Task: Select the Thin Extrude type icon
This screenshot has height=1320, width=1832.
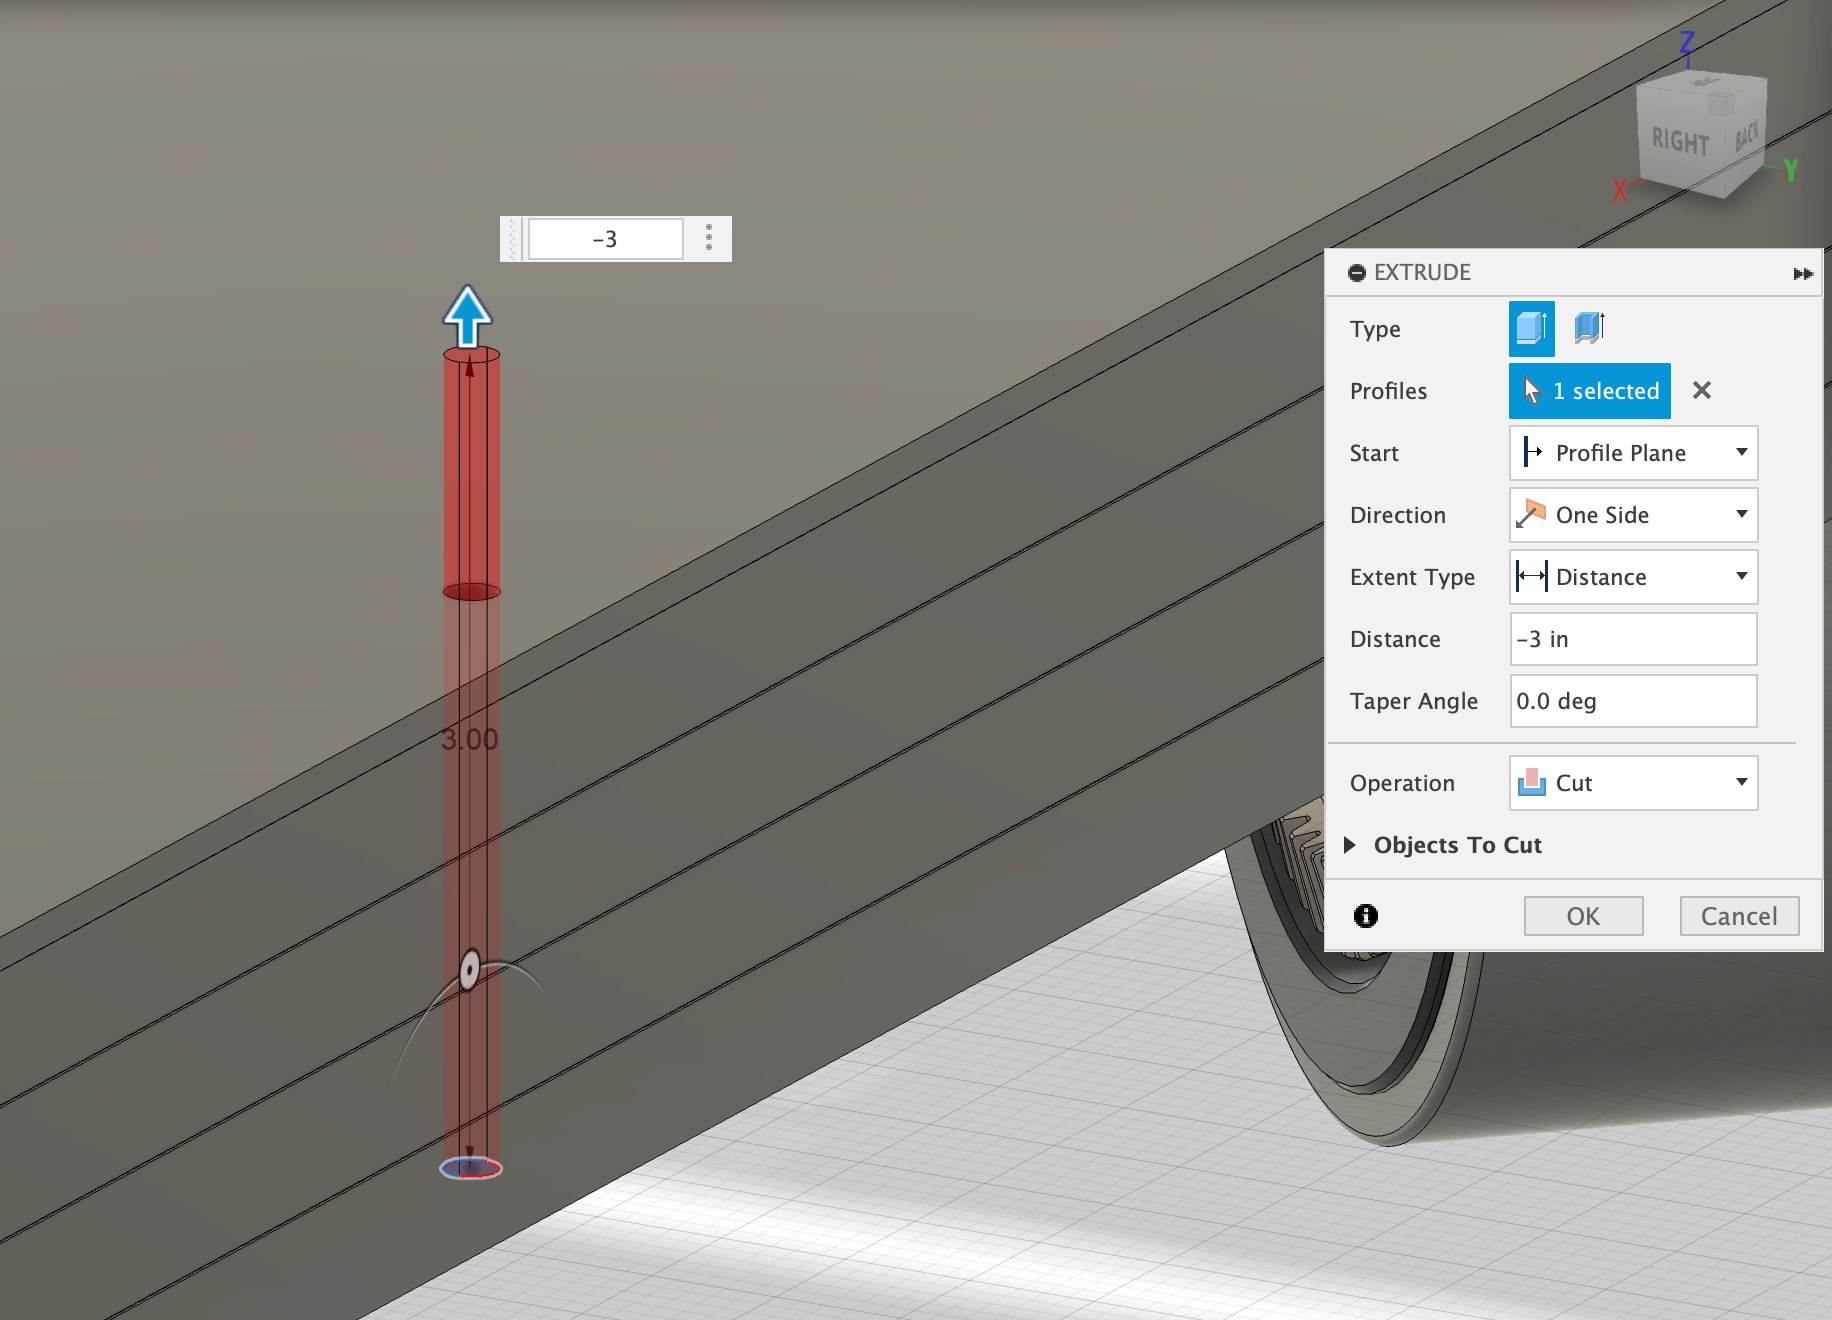Action: pos(1589,328)
